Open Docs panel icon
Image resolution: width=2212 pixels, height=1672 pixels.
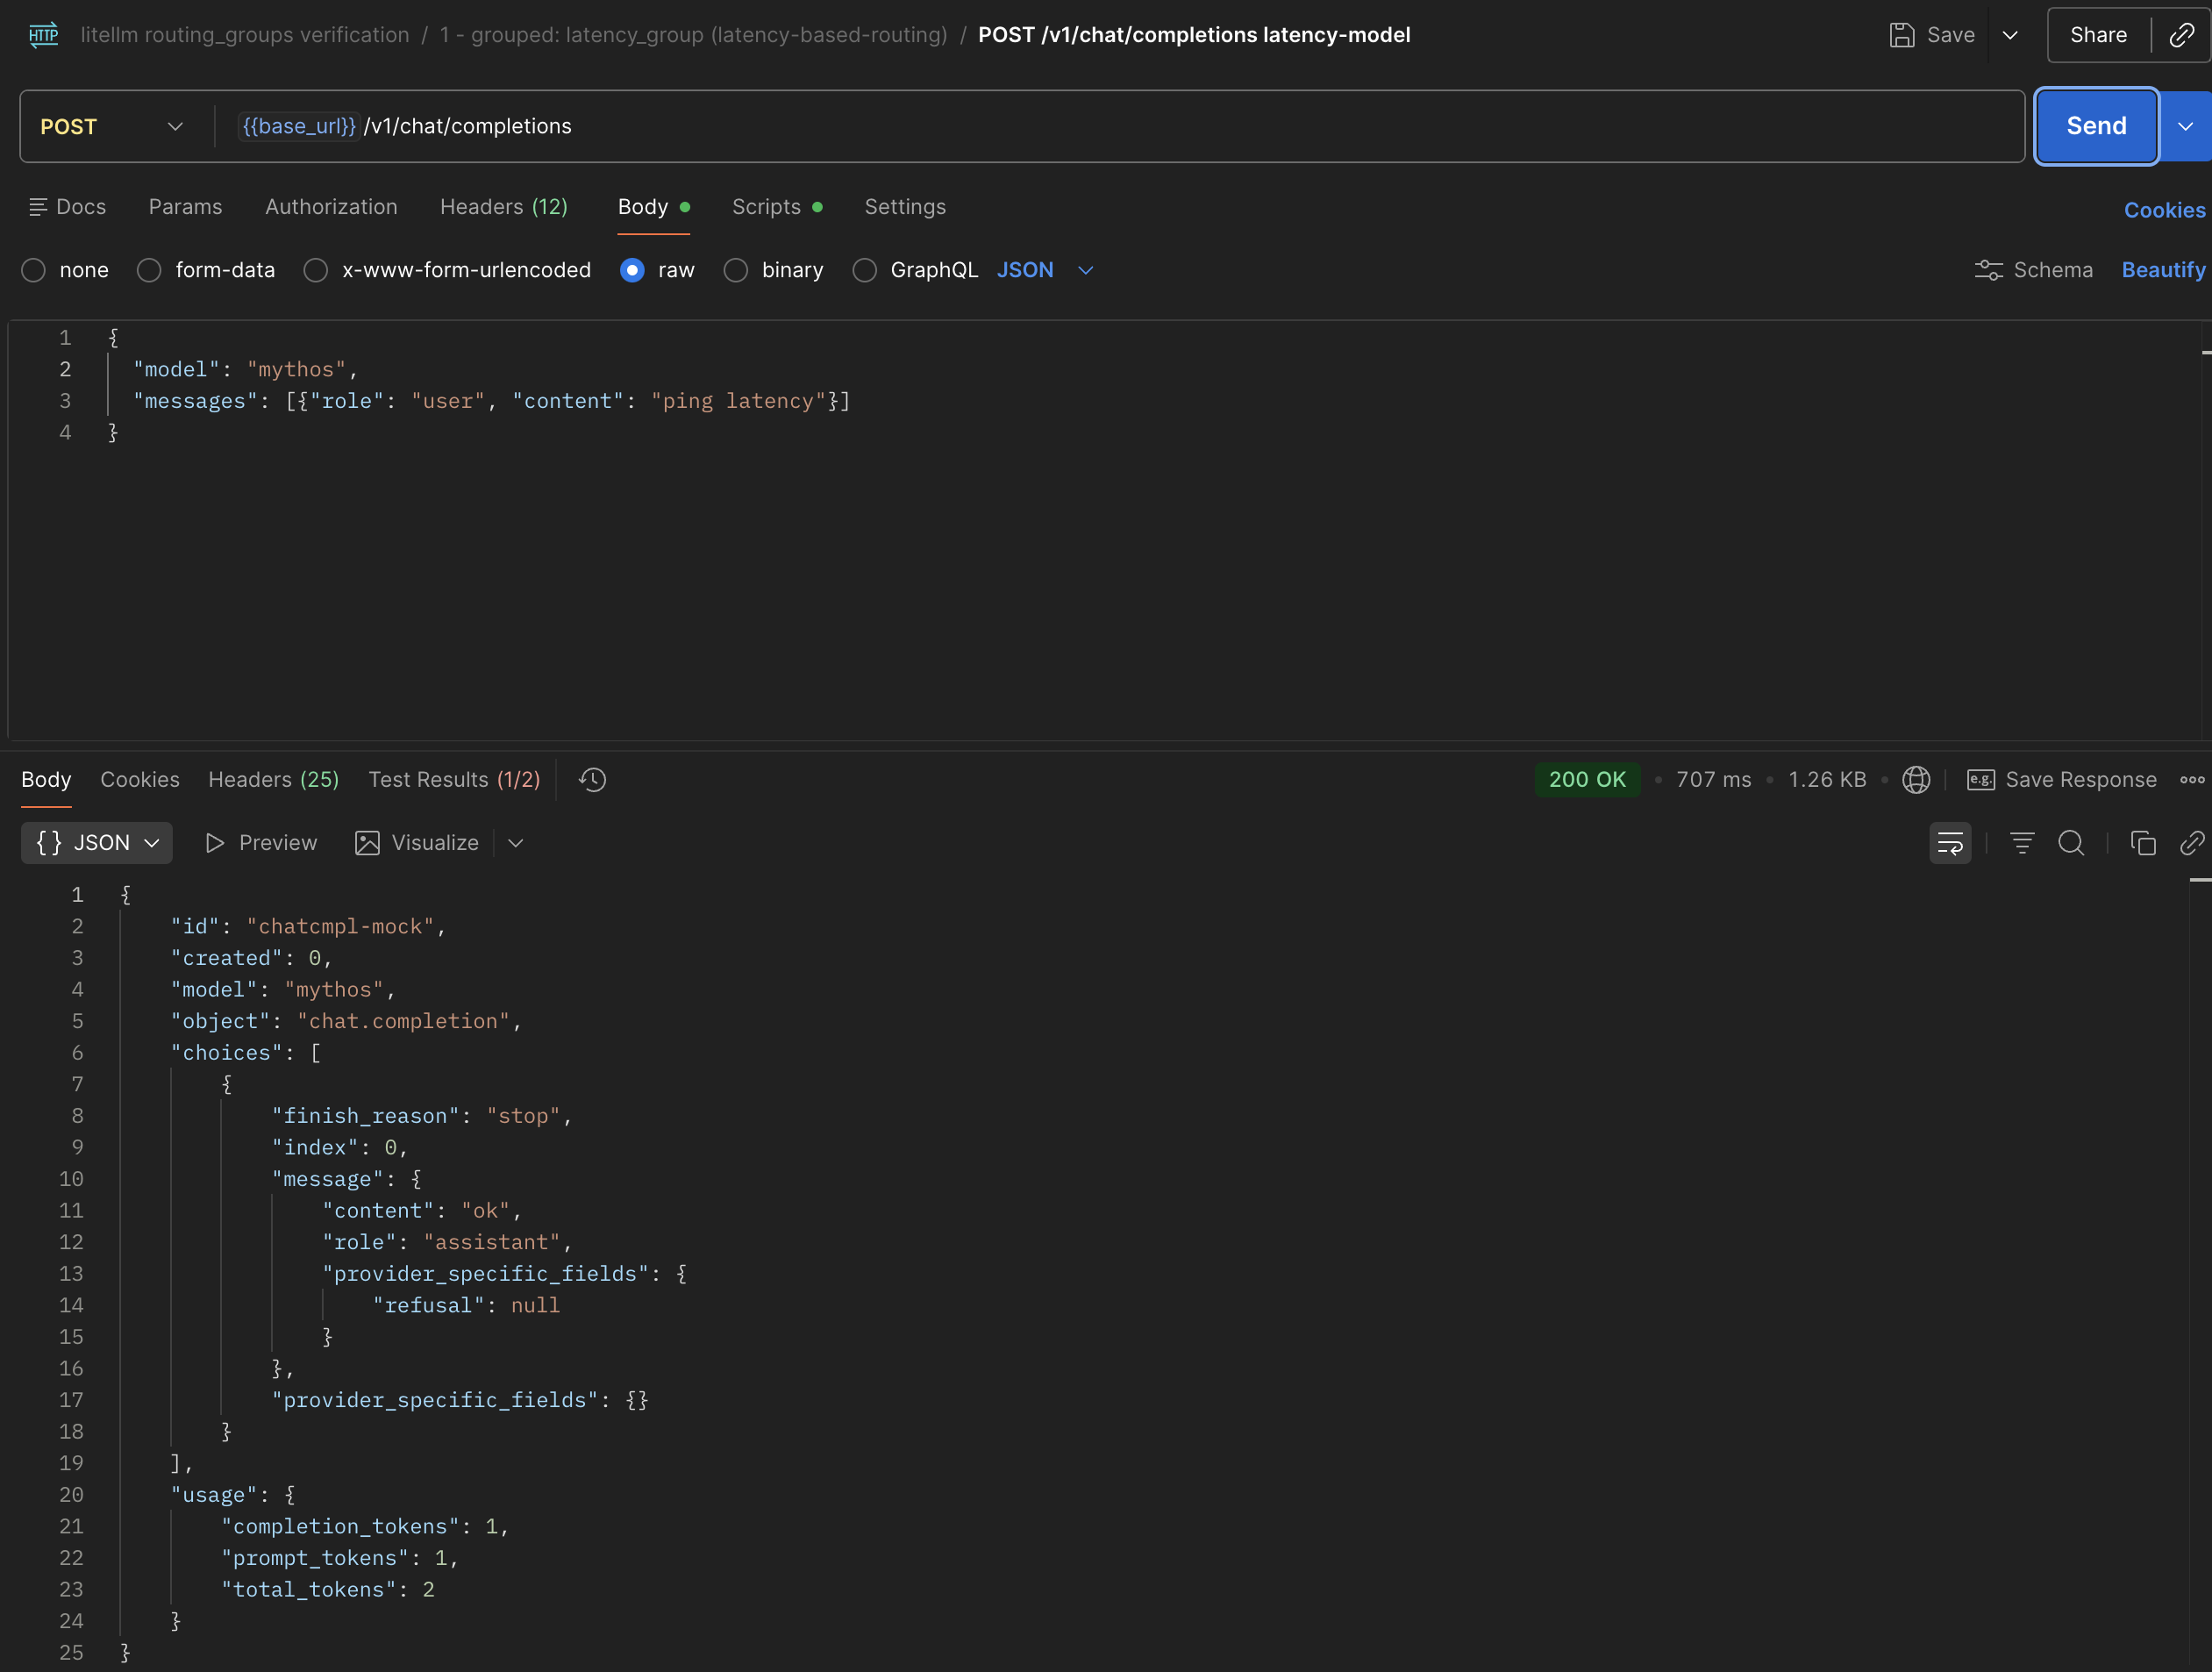[x=38, y=207]
